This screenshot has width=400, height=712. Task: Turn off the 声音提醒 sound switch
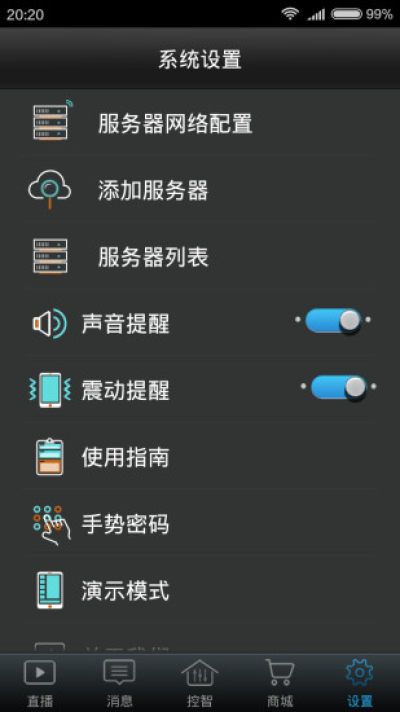pyautogui.click(x=333, y=321)
